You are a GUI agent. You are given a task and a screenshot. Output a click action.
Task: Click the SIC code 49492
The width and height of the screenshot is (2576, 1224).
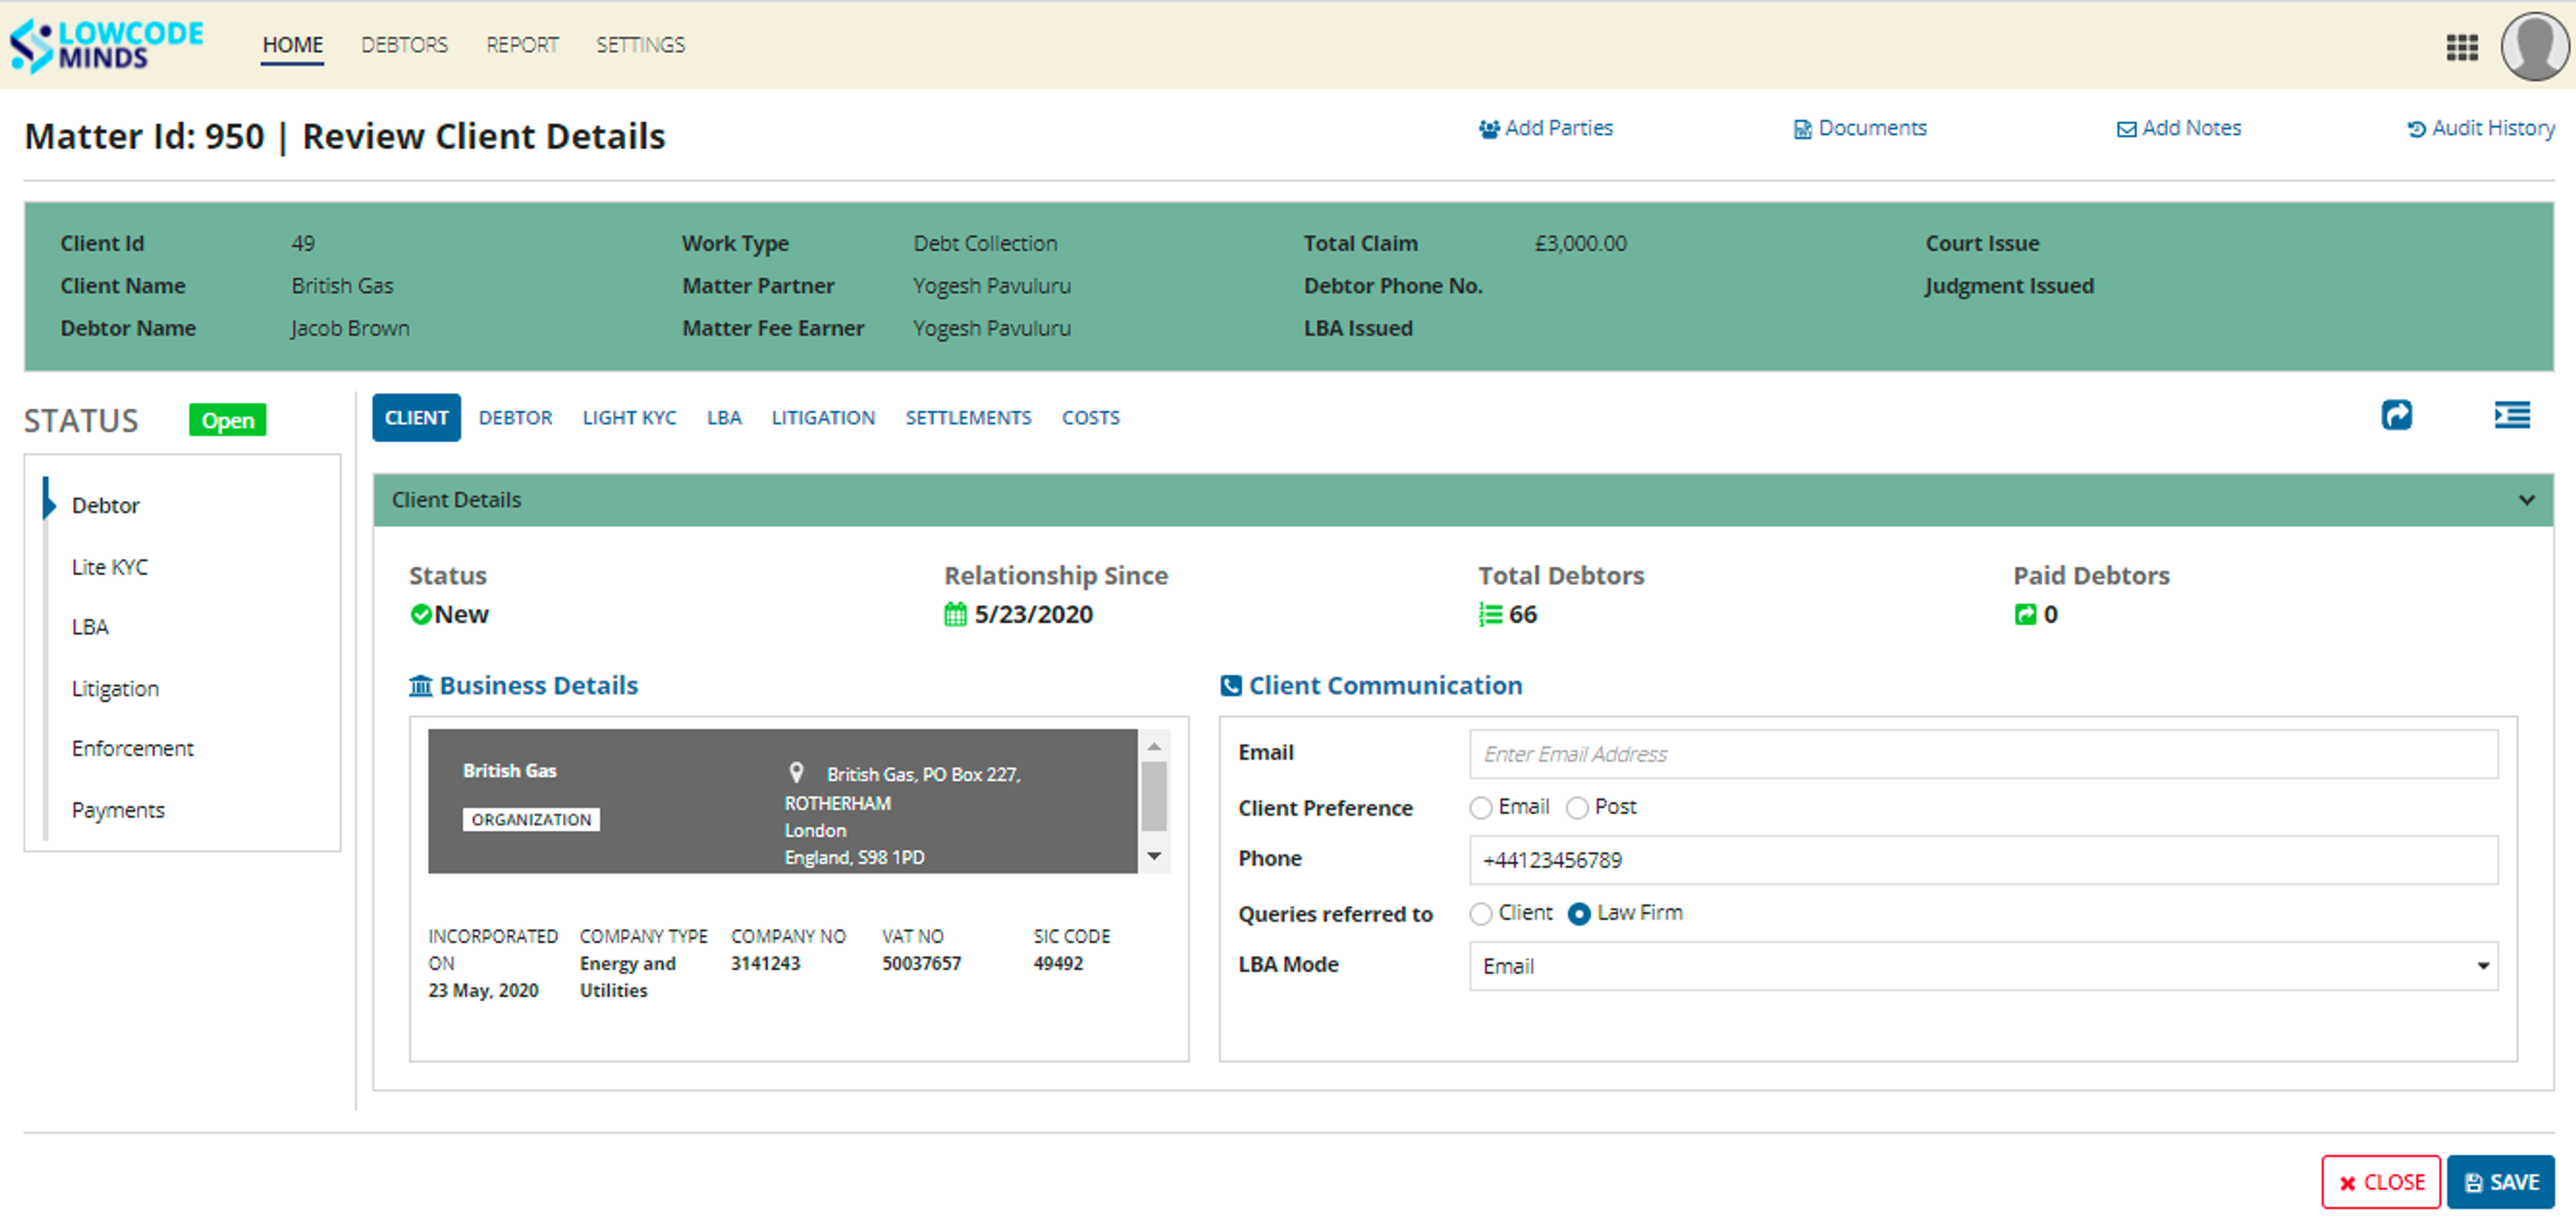tap(1058, 964)
